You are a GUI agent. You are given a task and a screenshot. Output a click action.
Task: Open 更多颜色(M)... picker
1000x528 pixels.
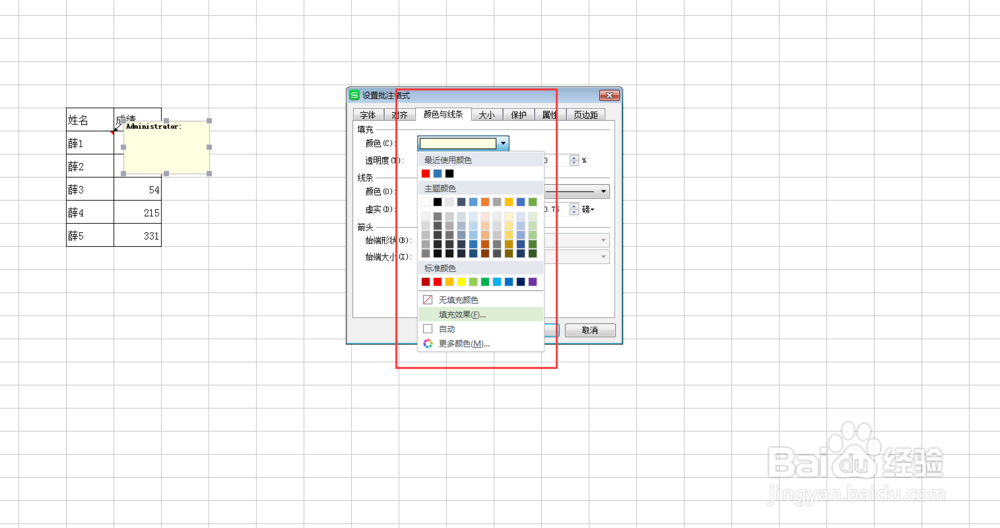click(x=481, y=344)
